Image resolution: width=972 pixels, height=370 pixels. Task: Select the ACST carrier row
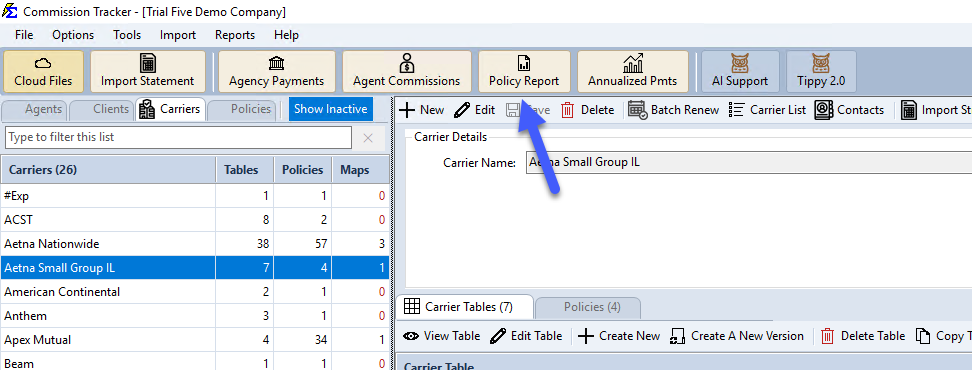195,220
